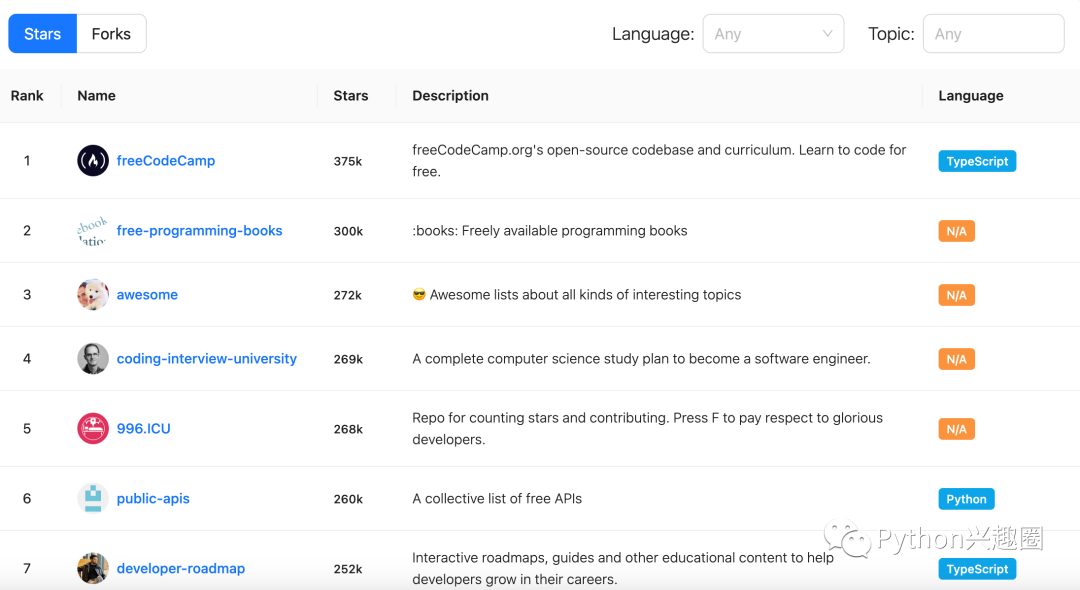The width and height of the screenshot is (1080, 590).
Task: Open the developer-roadmap repository link
Action: [x=180, y=569]
